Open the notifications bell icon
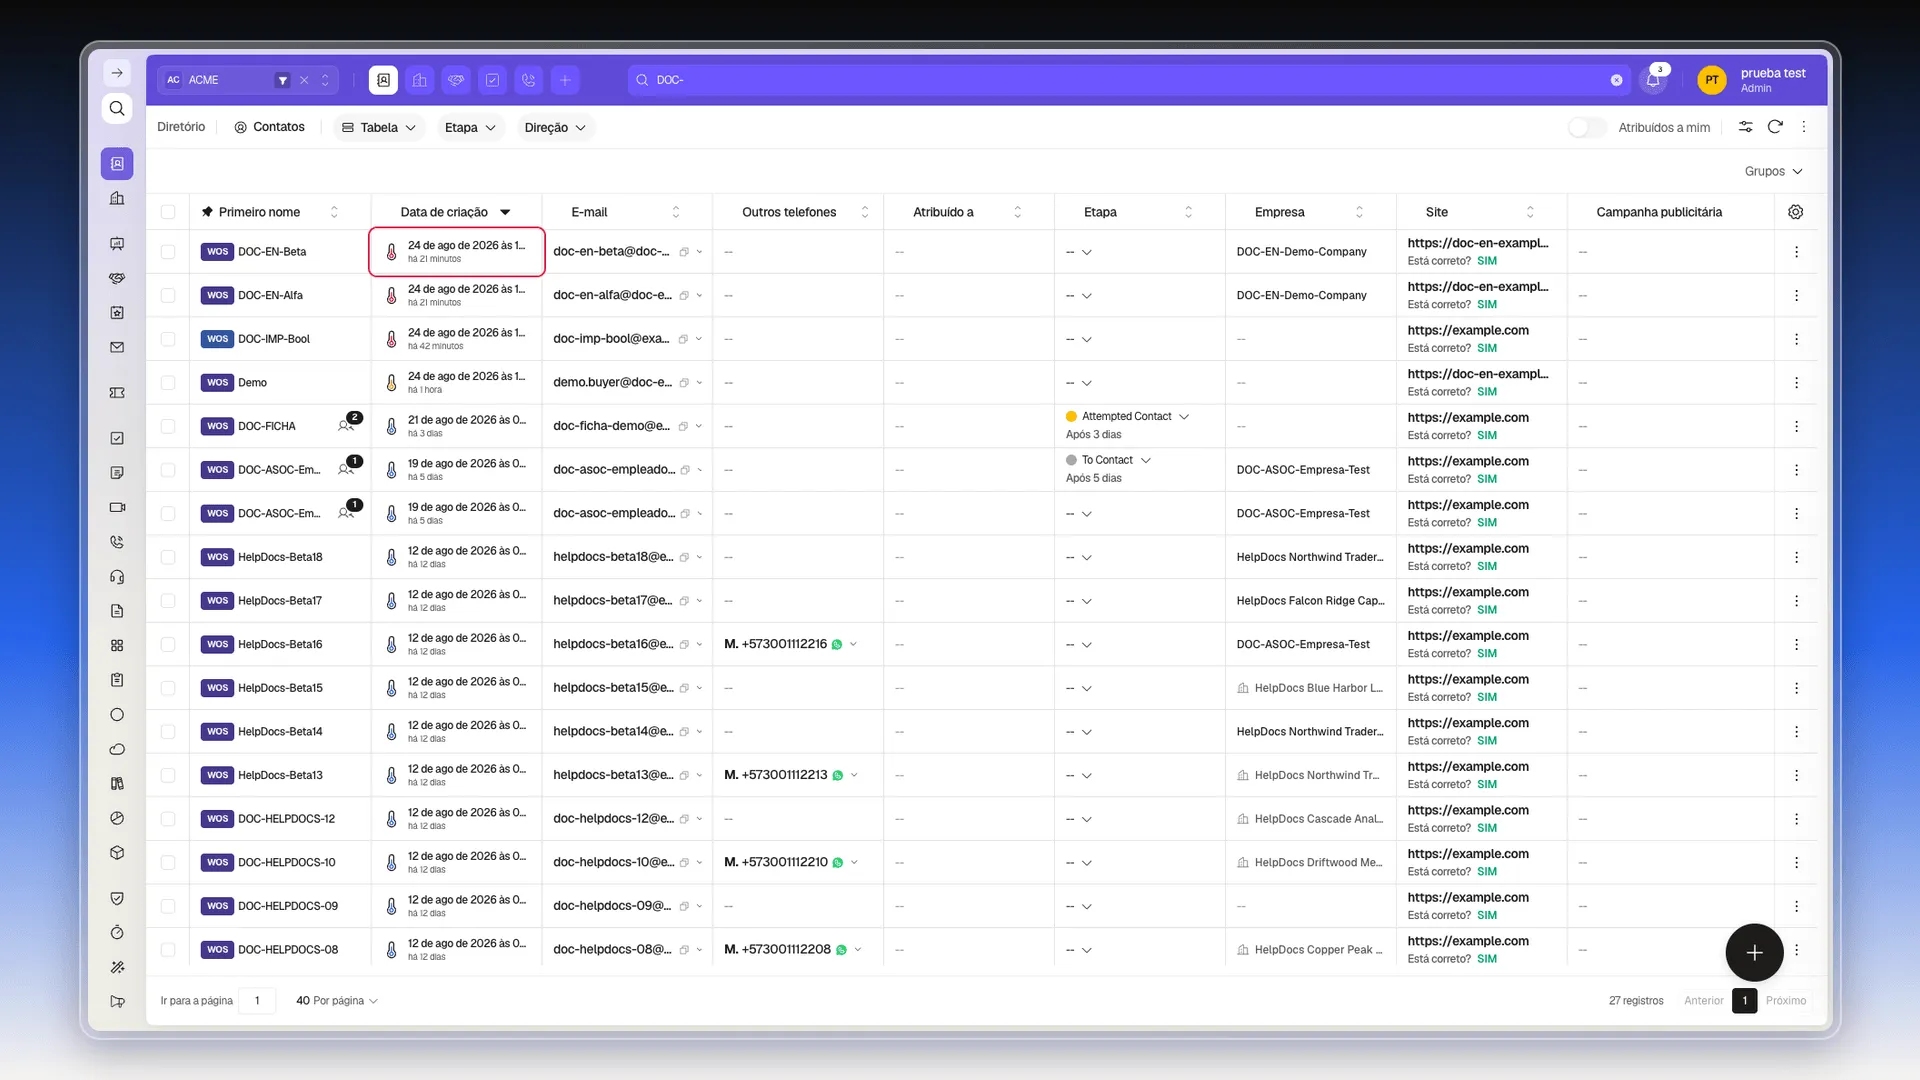The height and width of the screenshot is (1080, 1920). (x=1653, y=80)
